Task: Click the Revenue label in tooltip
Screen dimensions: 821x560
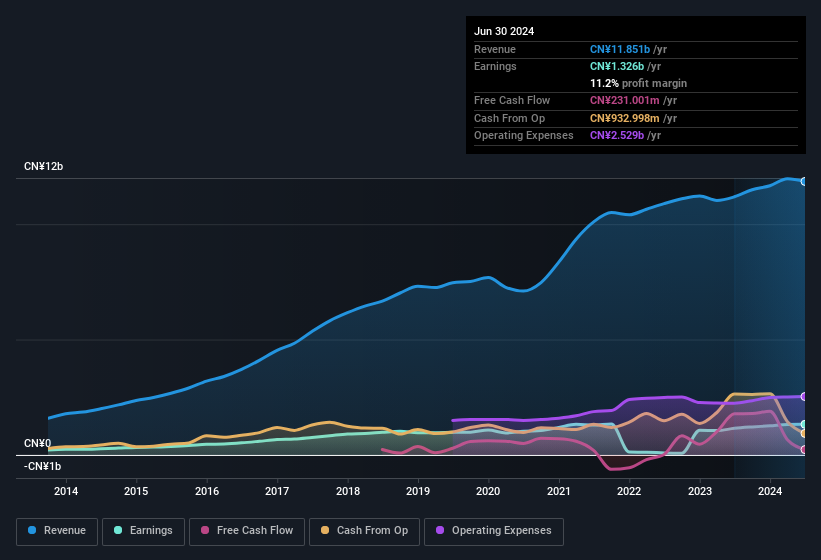Action: [x=495, y=49]
